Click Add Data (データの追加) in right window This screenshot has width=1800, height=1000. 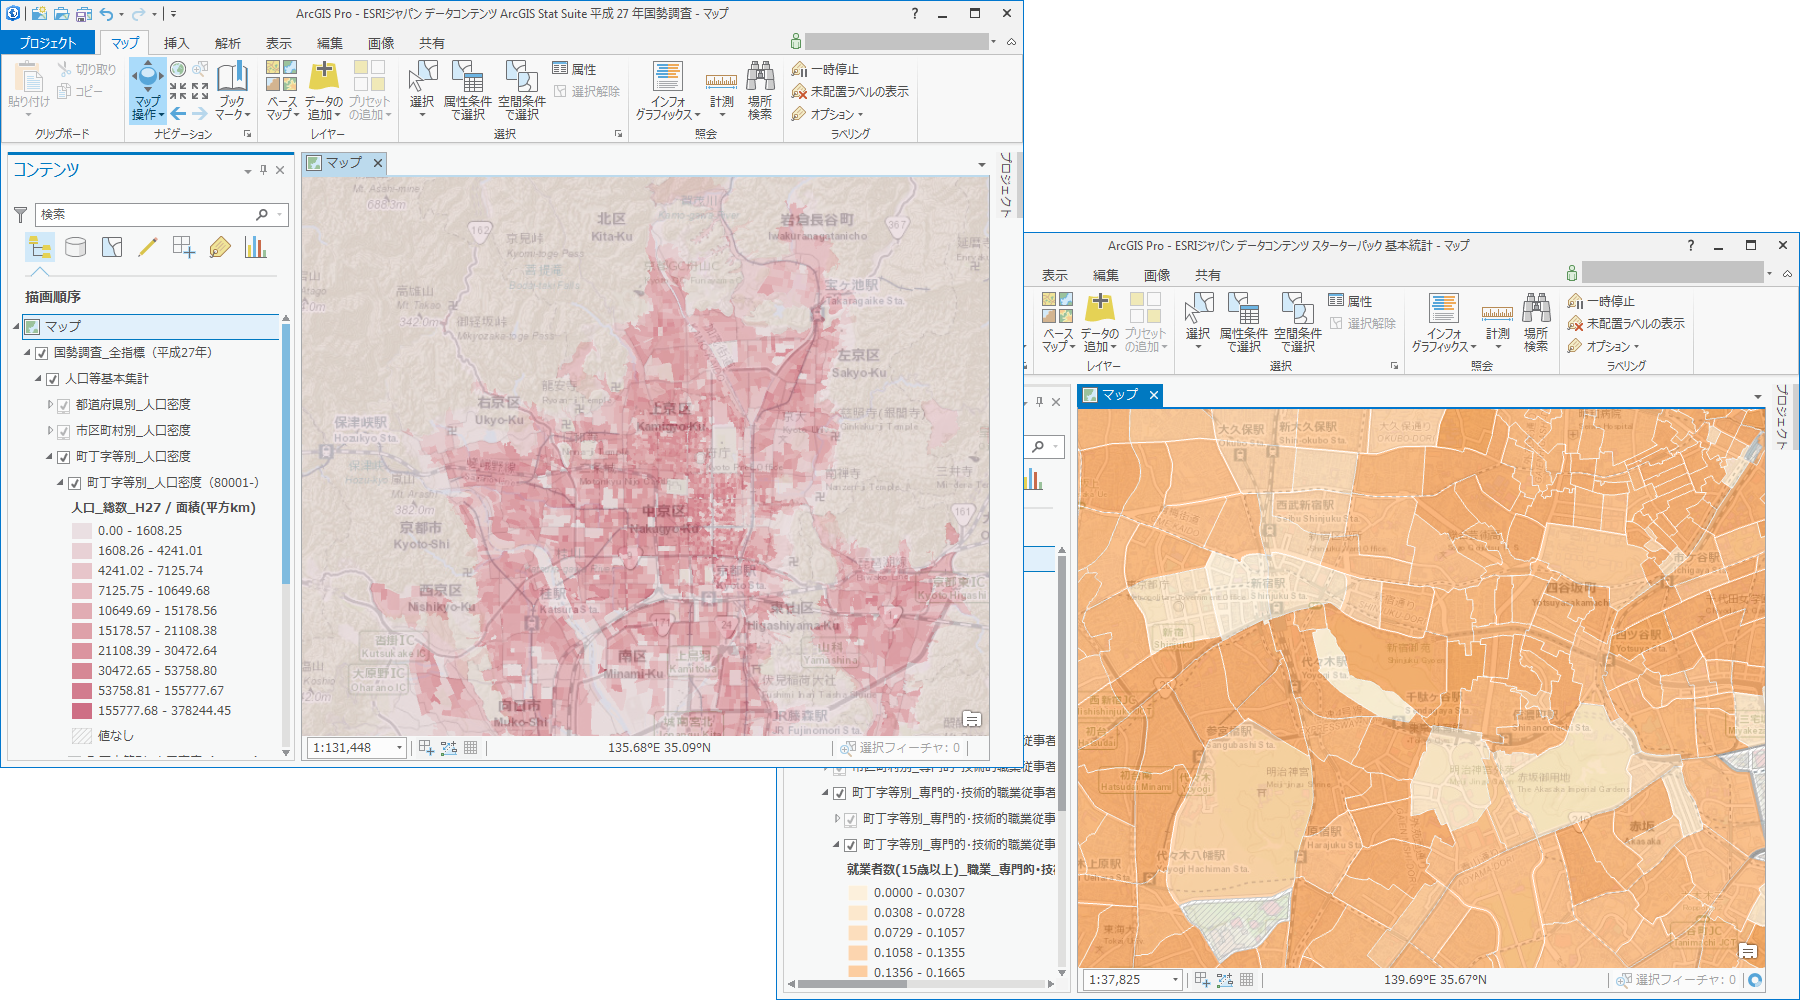pos(1099,322)
